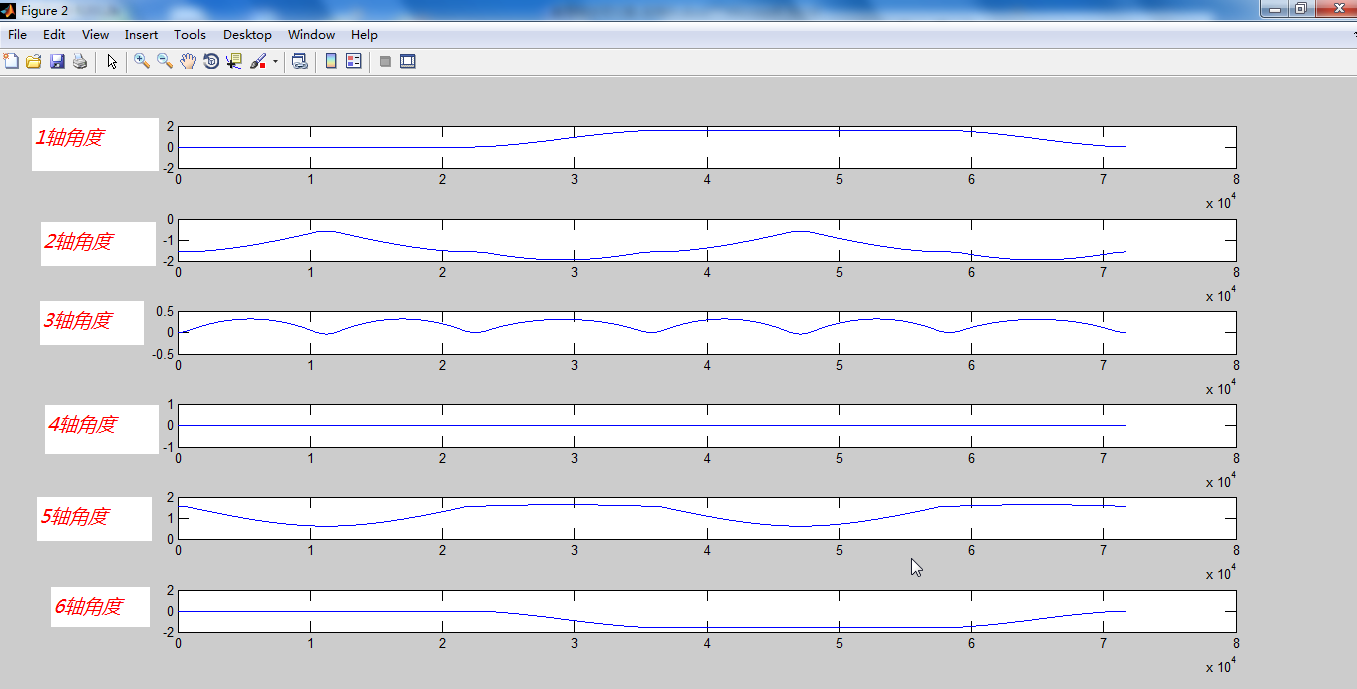Enable the Rotate 3D tool
The height and width of the screenshot is (689, 1357).
[211, 62]
